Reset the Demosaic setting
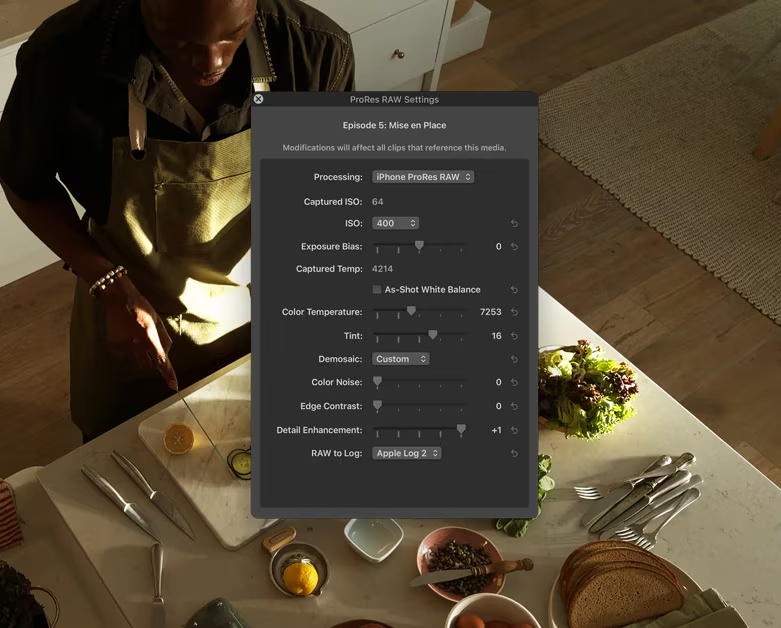This screenshot has width=781, height=628. (x=514, y=359)
